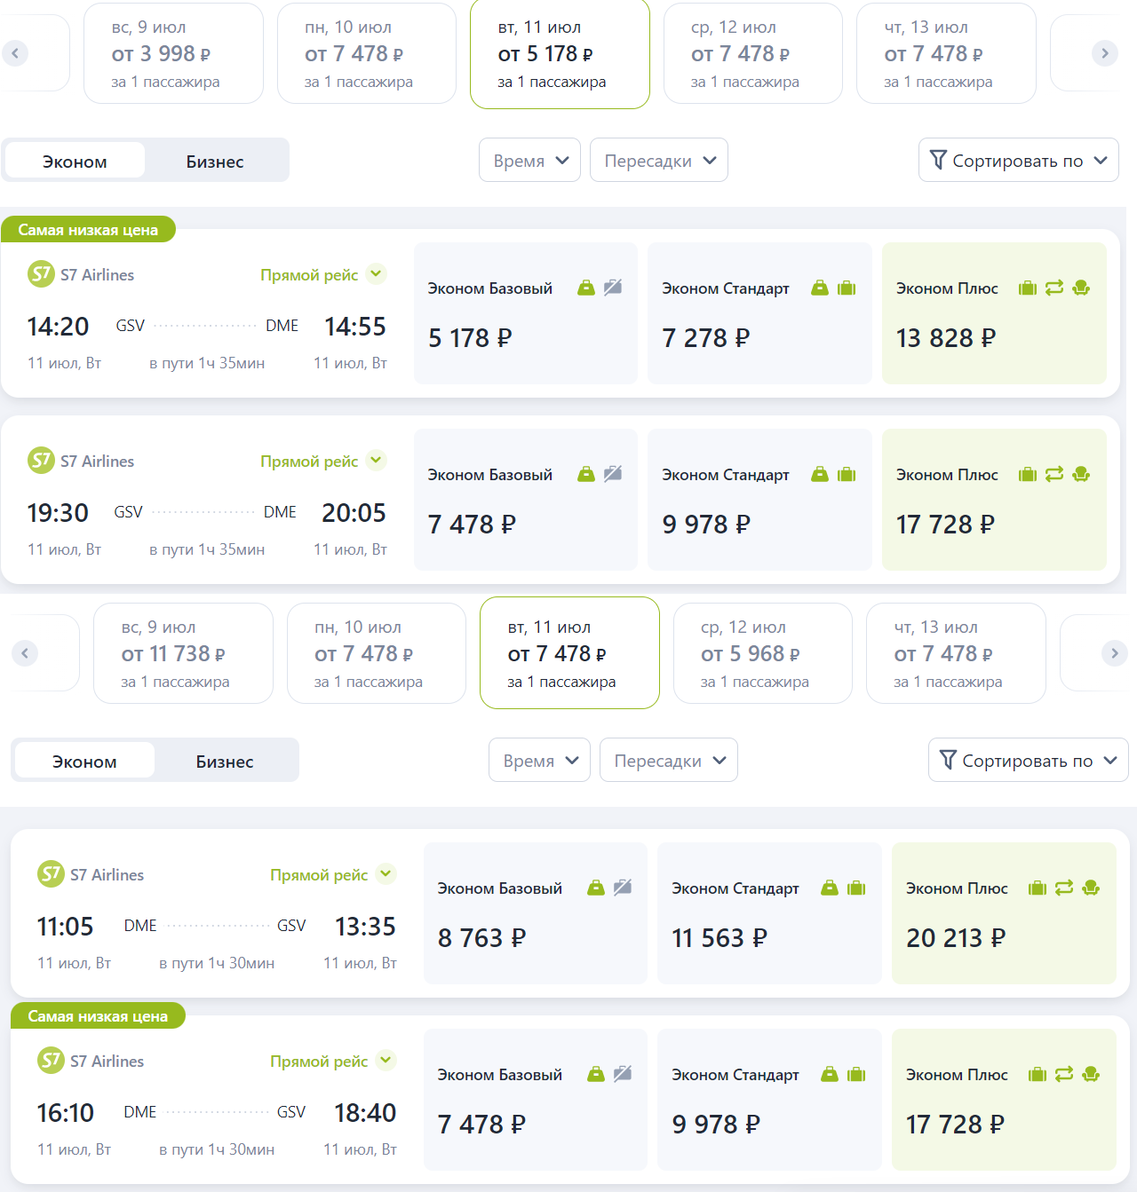Click S7 logo on 16:10 DME flight
Image resolution: width=1137 pixels, height=1200 pixels.
pos(51,1060)
